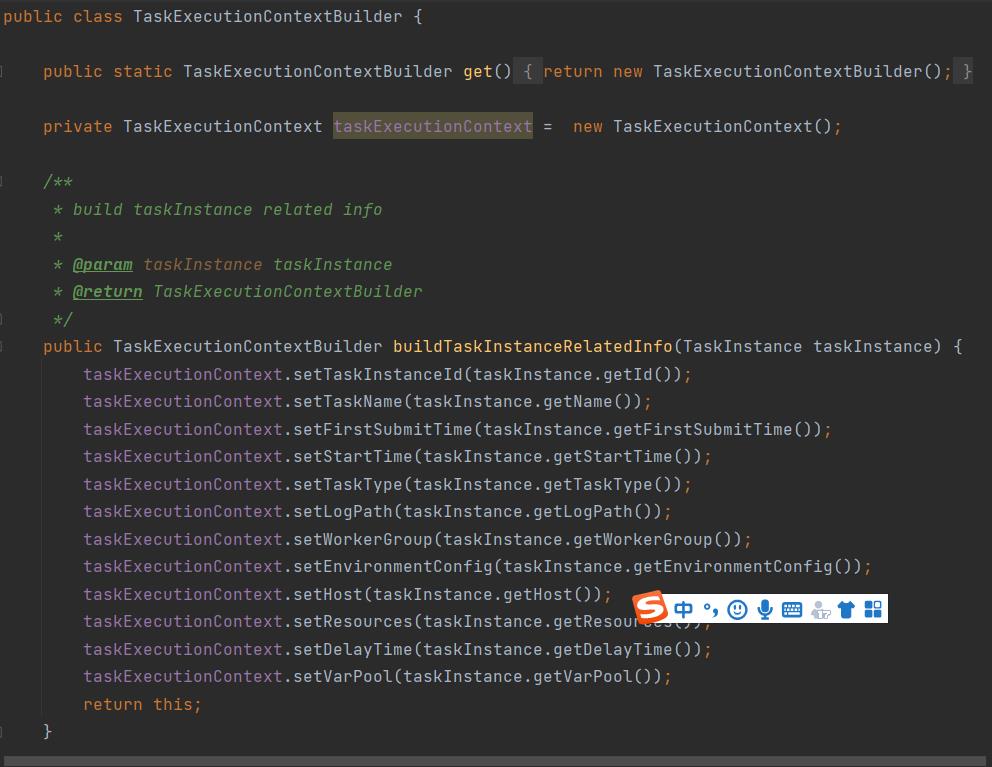Expand the folded opening brace of get() method
The width and height of the screenshot is (992, 767).
pyautogui.click(x=528, y=72)
